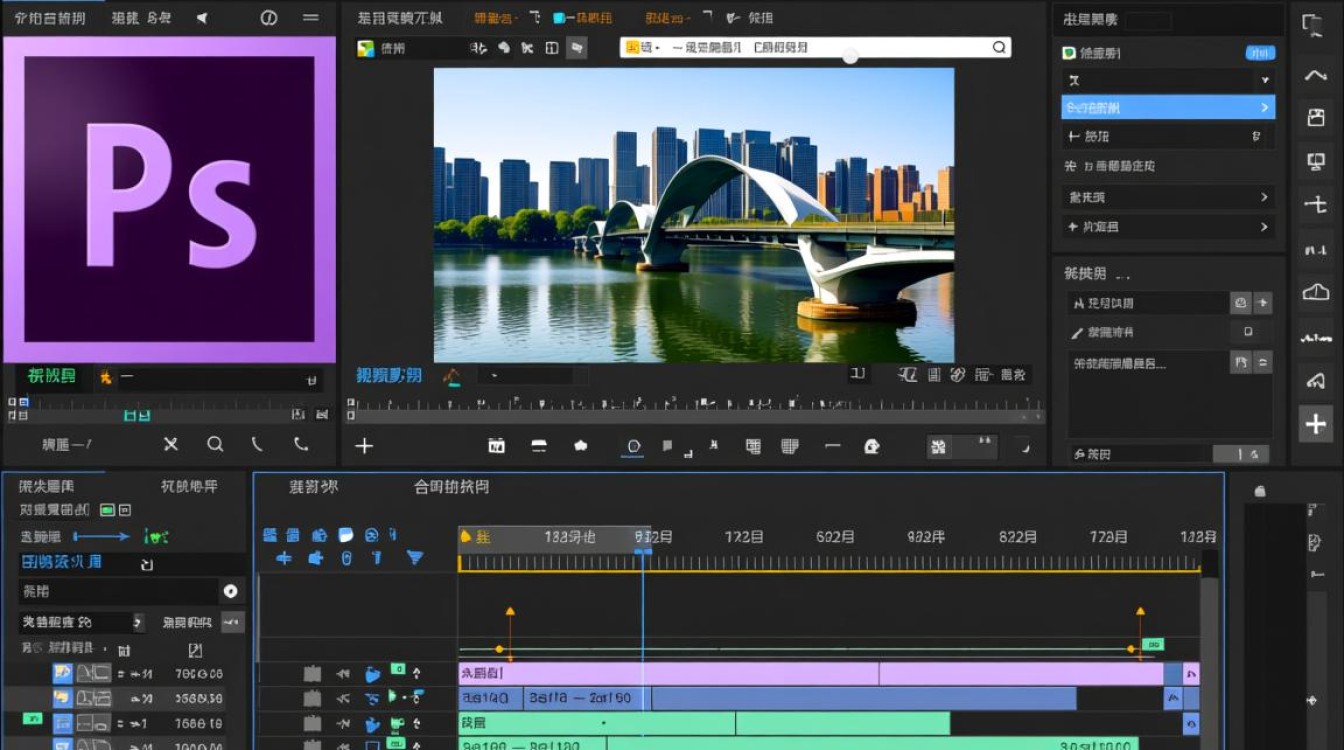
Task: Click the blue highlighted label in timeline left panel
Action: [x=61, y=562]
